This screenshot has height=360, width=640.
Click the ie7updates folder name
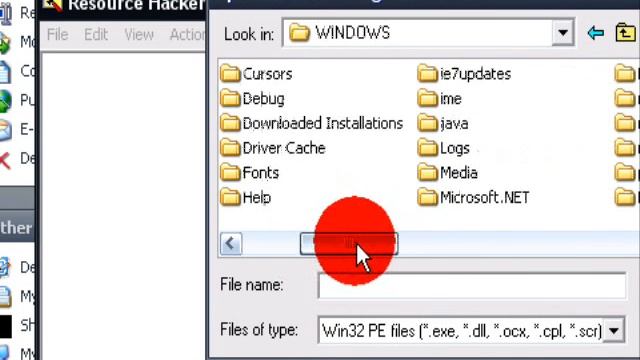point(476,74)
